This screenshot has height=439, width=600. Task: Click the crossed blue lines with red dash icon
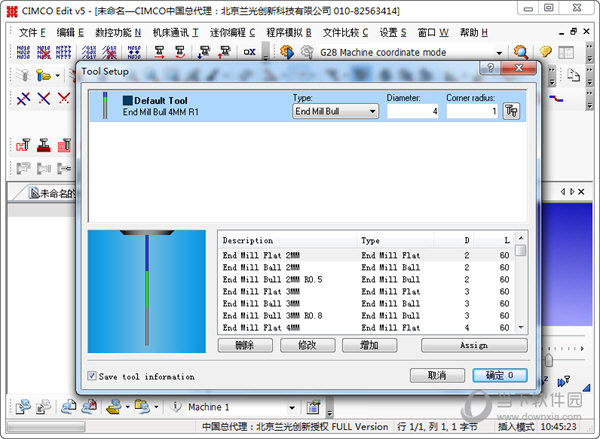[24, 99]
